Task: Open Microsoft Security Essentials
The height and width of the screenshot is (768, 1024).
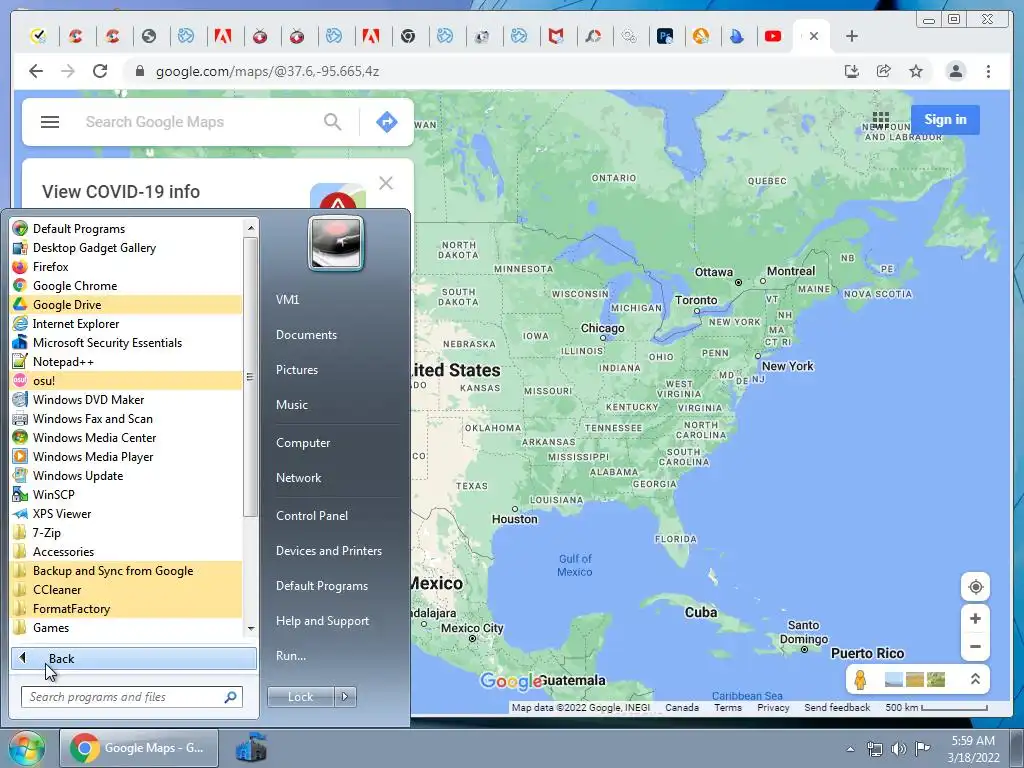Action: (107, 342)
